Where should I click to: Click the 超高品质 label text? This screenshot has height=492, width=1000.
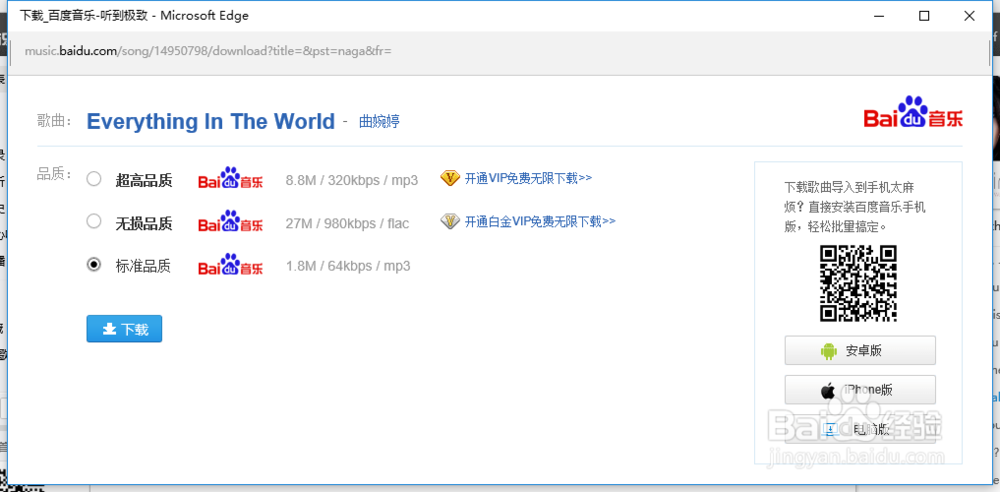coord(143,181)
